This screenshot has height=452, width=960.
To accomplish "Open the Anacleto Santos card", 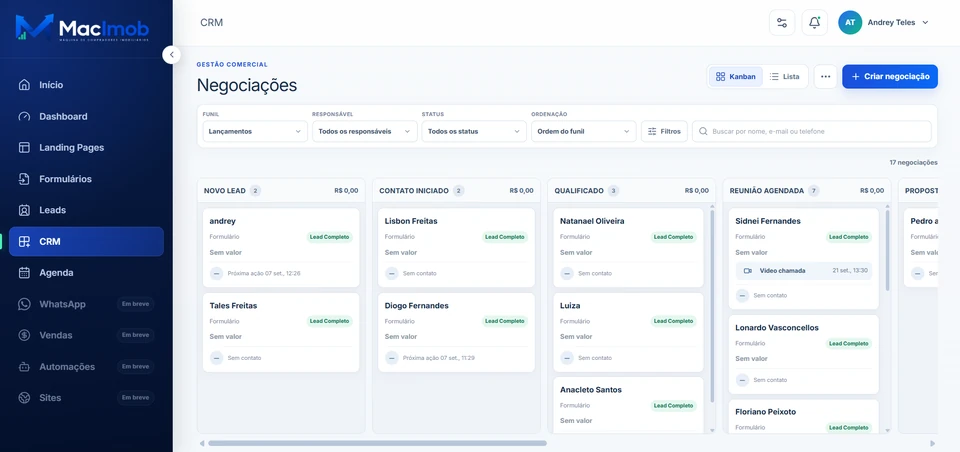I will tap(628, 404).
